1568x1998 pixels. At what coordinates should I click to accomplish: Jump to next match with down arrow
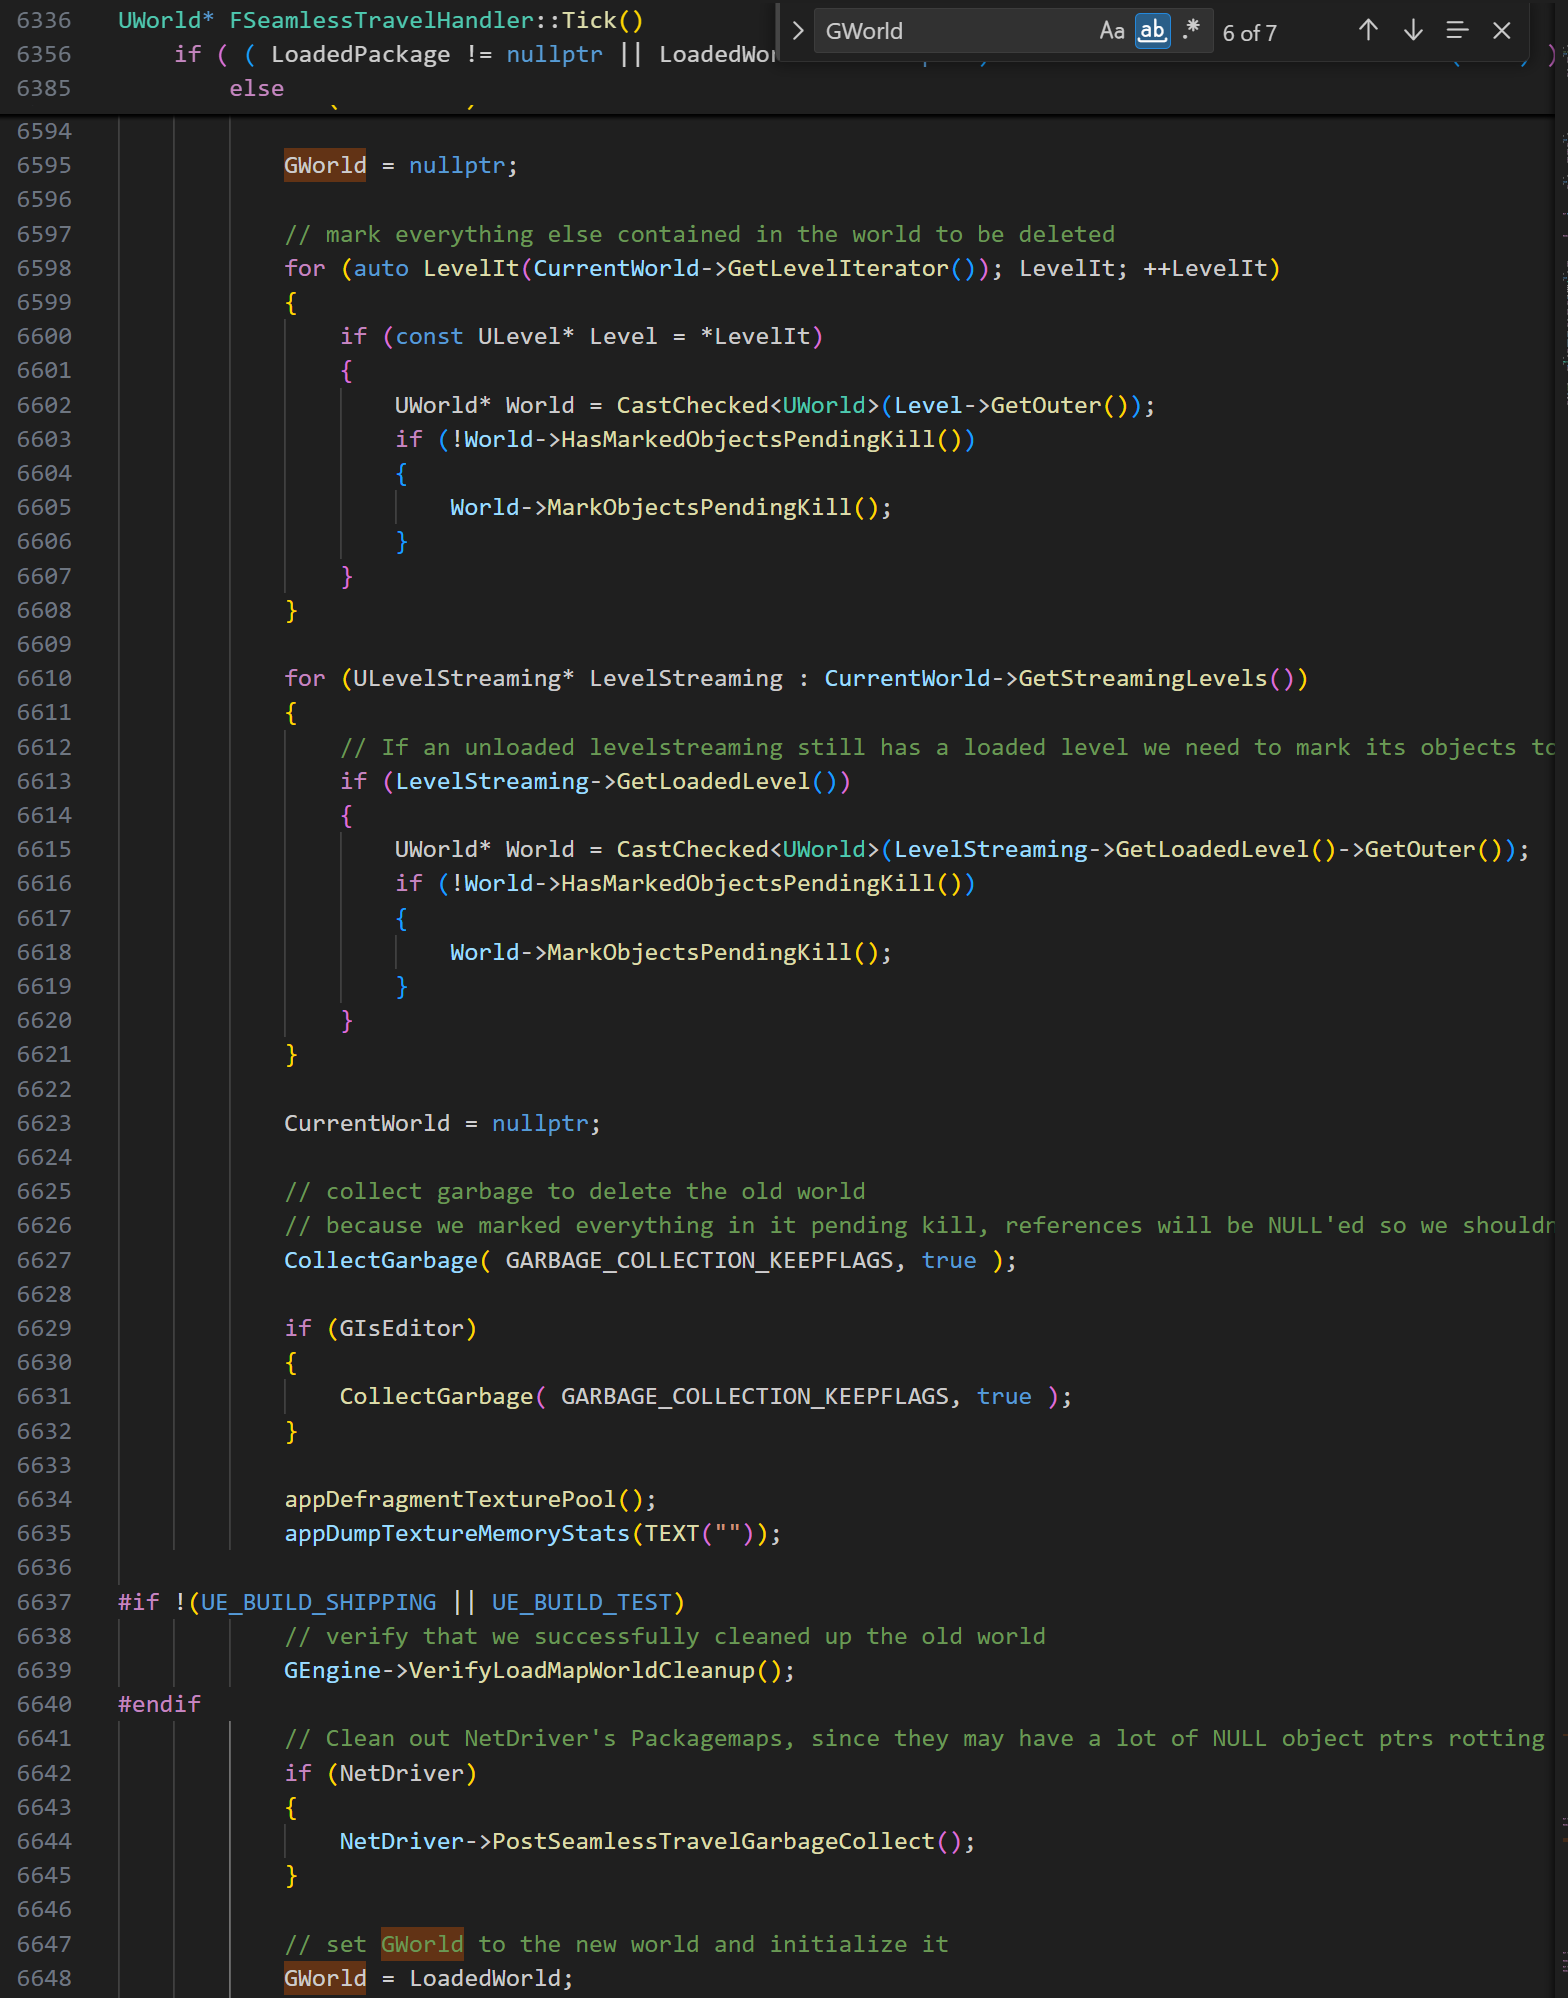coord(1412,31)
